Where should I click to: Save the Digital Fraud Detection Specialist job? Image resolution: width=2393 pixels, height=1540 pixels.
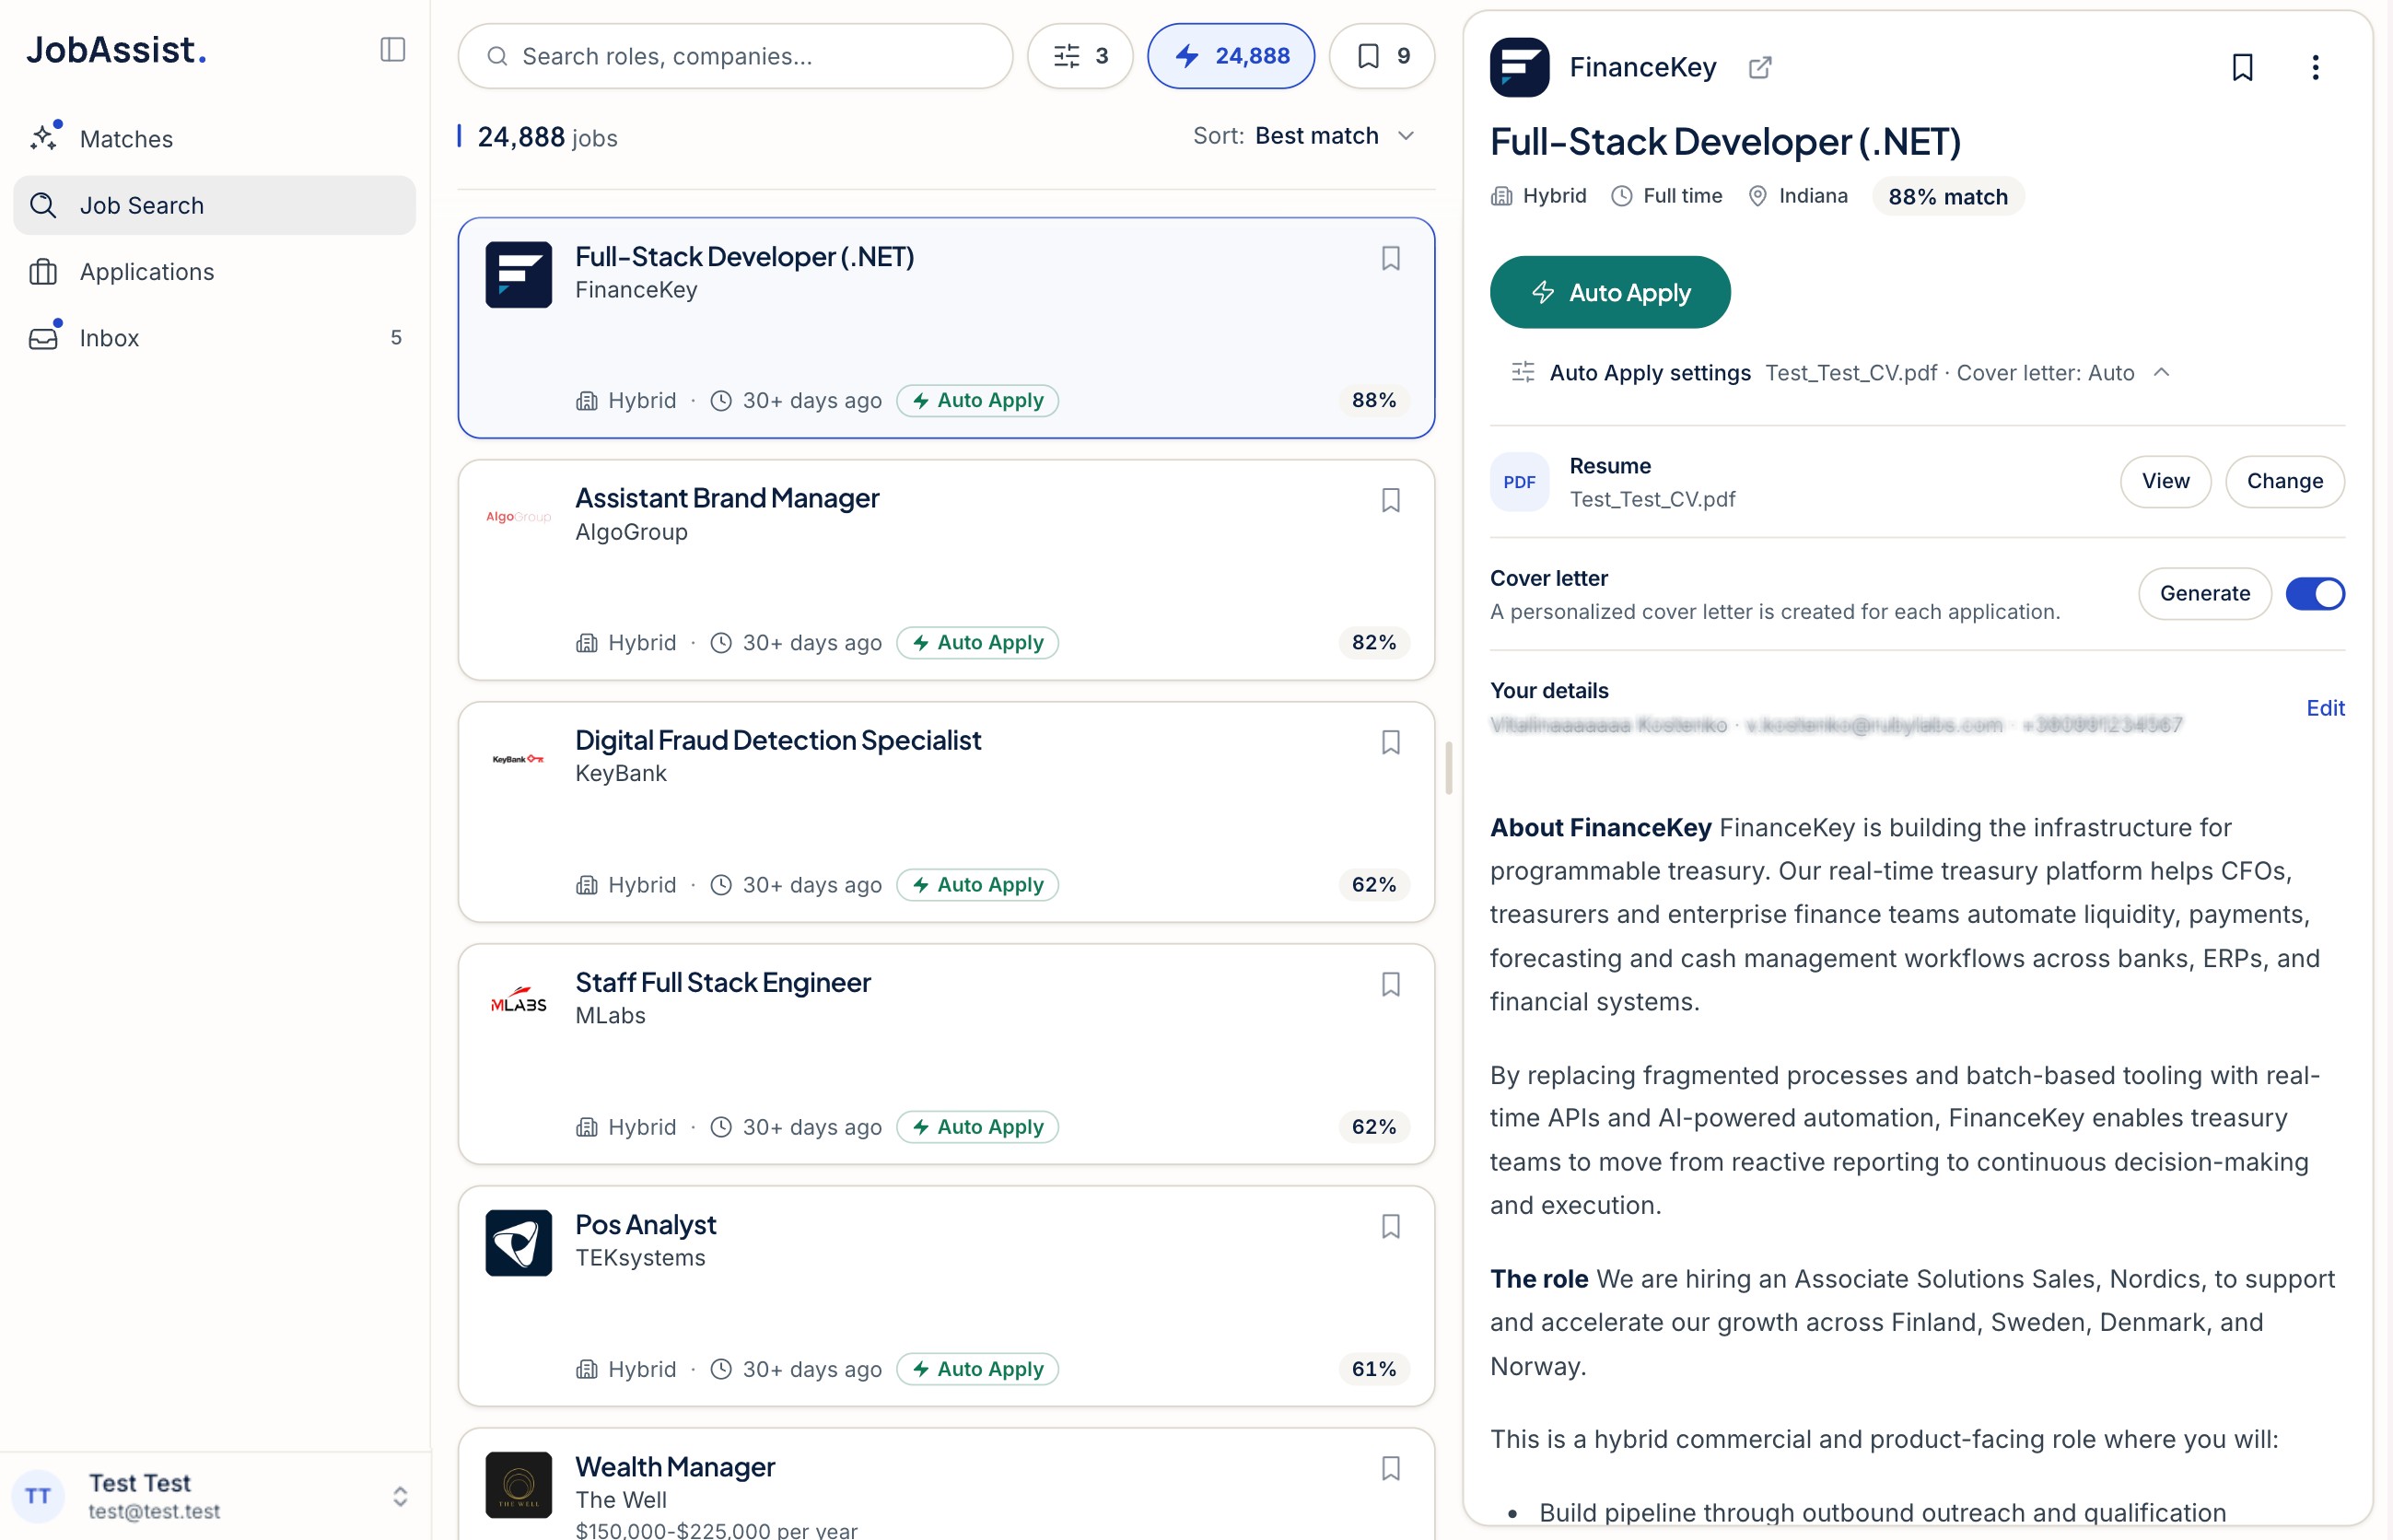[x=1390, y=742]
